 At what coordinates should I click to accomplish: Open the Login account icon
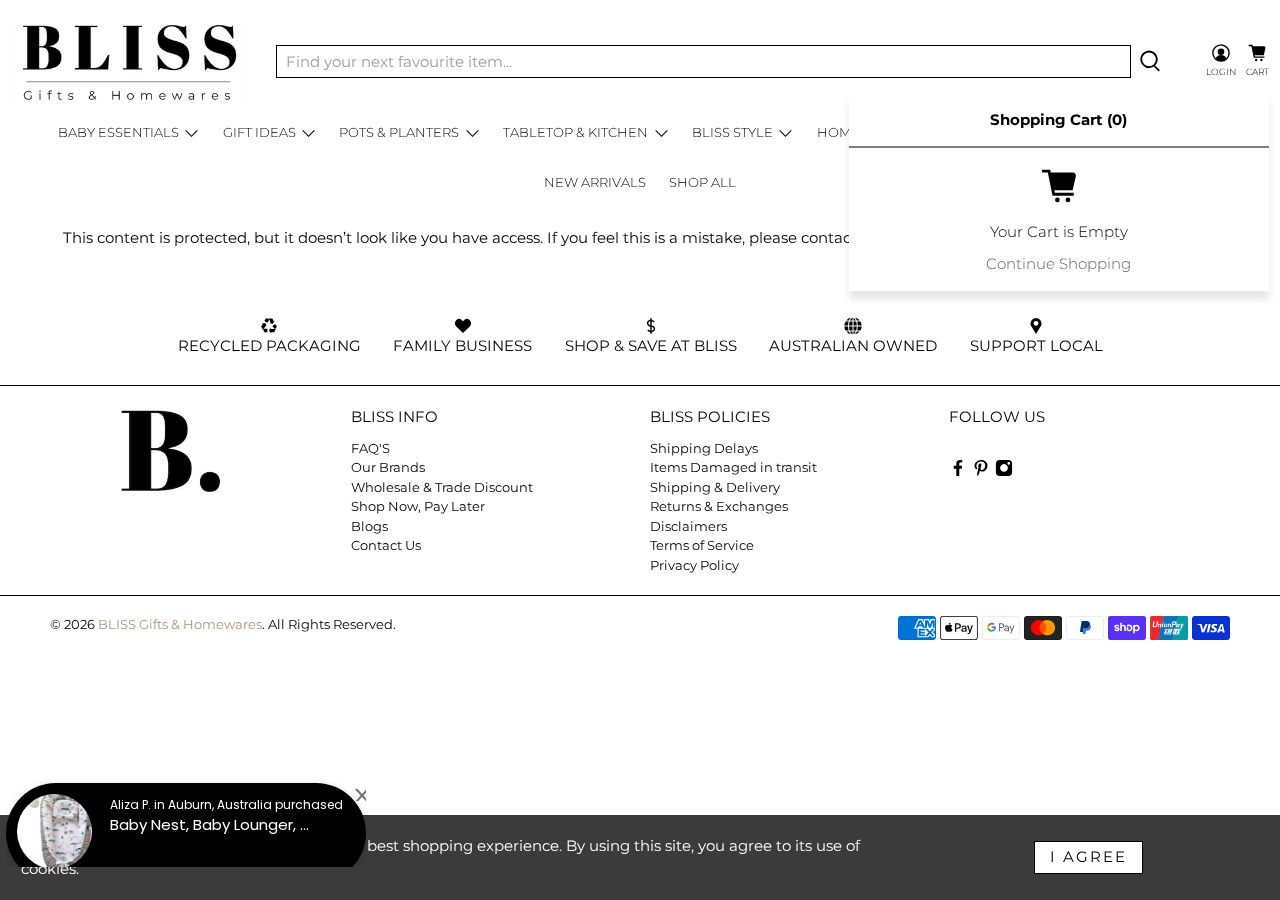click(x=1221, y=60)
